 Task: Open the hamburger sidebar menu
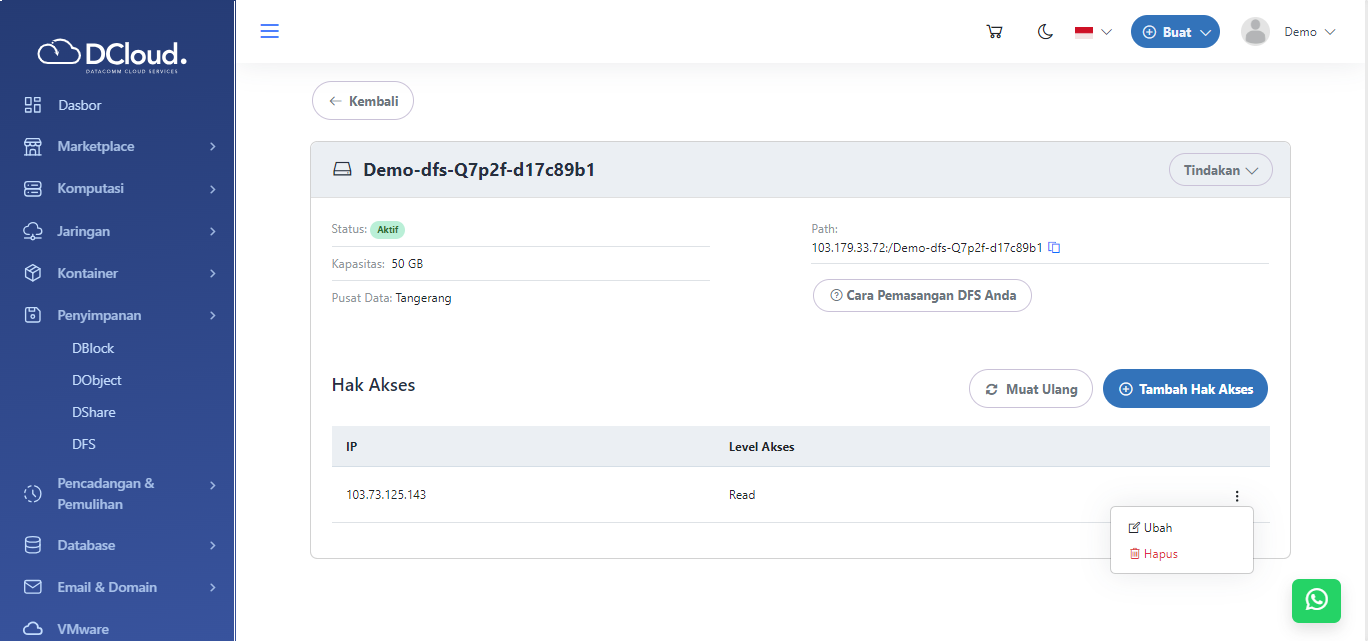(x=269, y=31)
